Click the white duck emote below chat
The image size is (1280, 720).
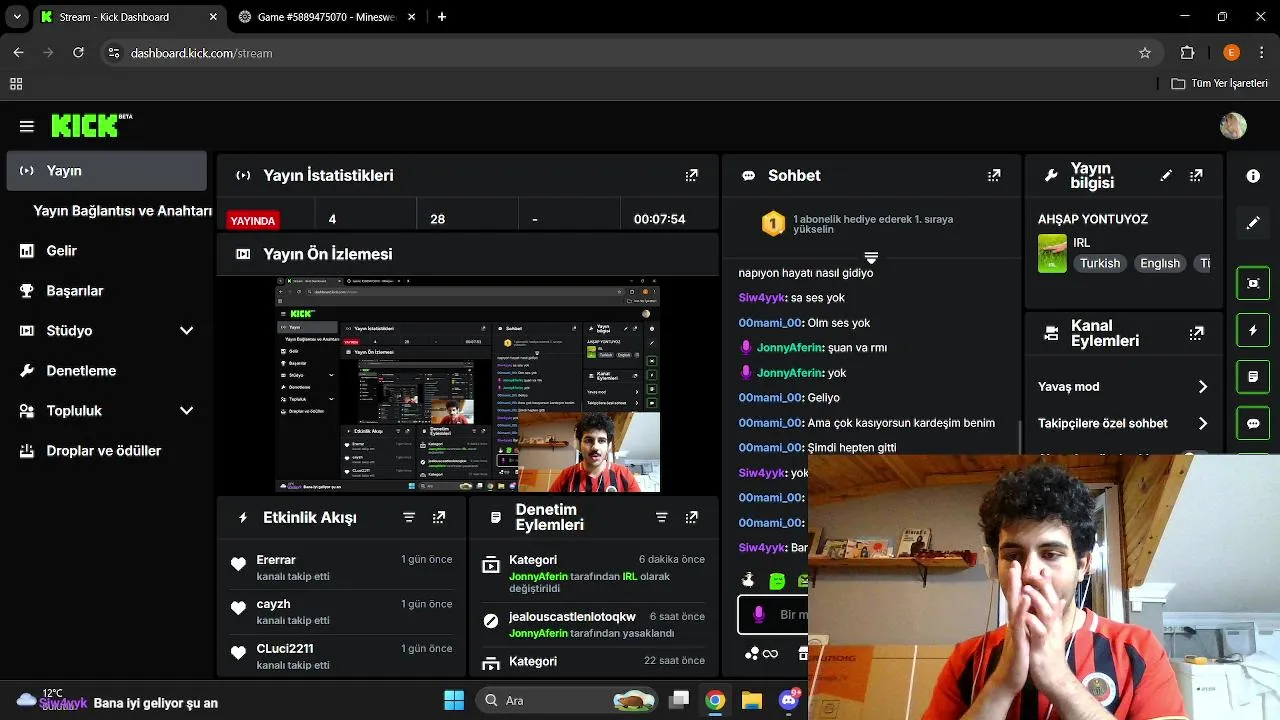(x=748, y=580)
